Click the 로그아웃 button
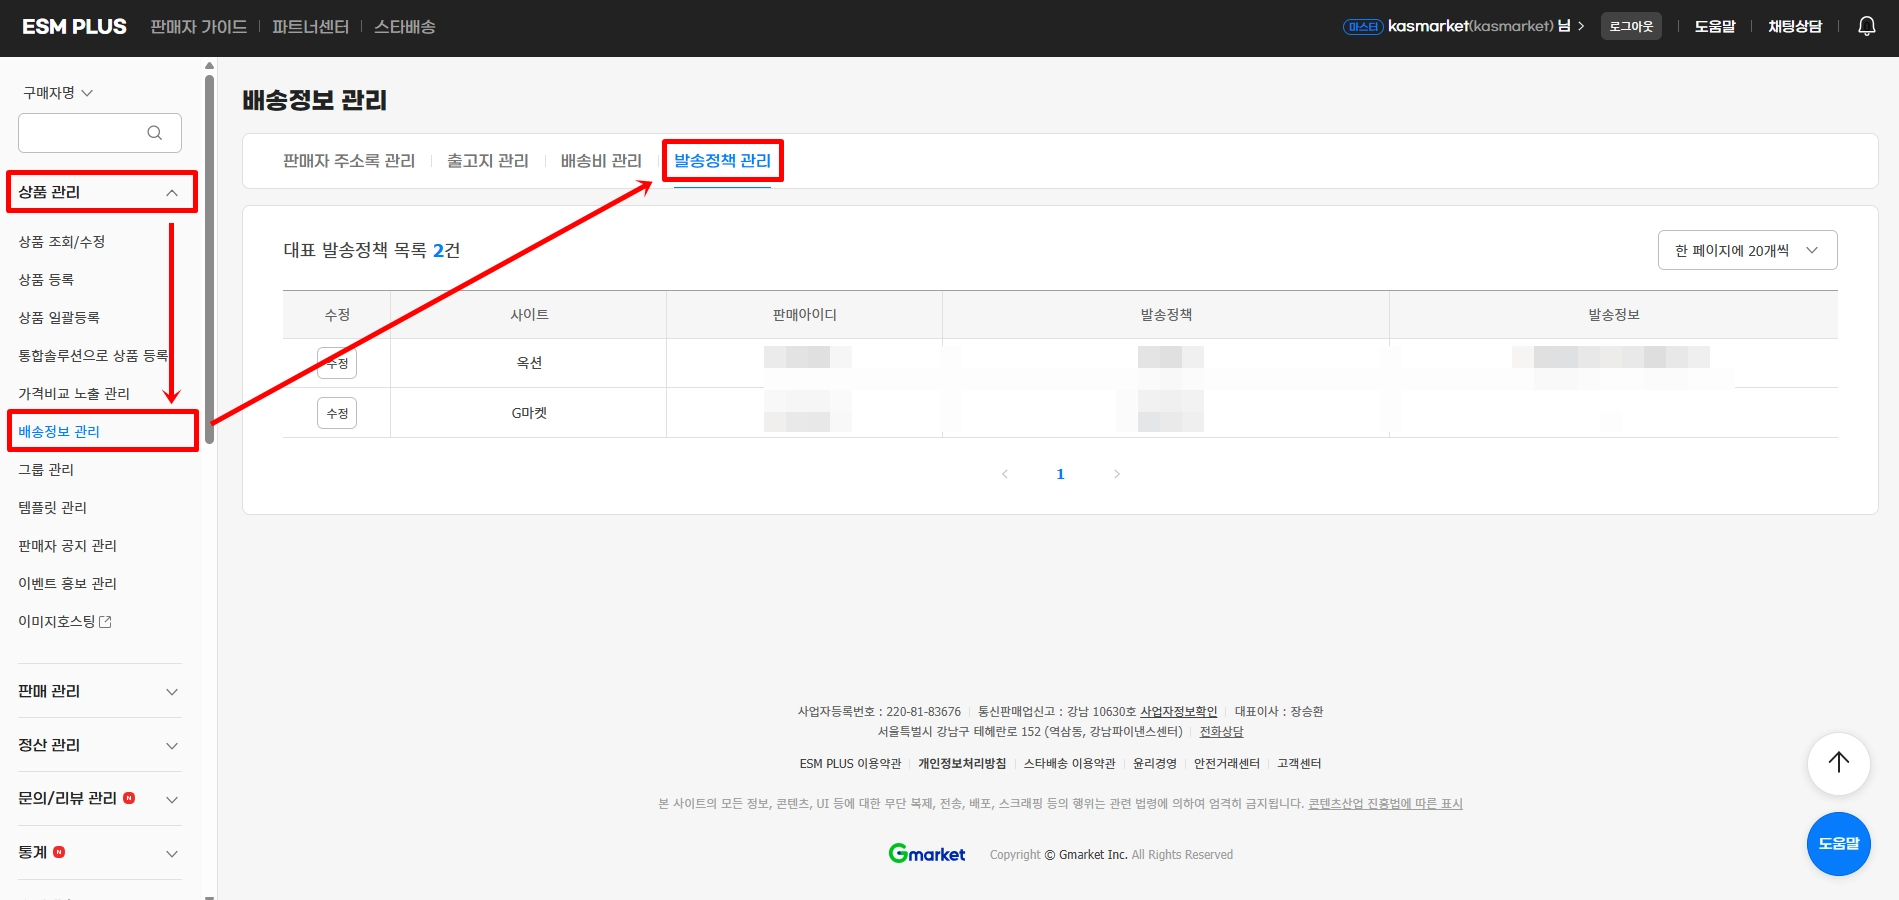The width and height of the screenshot is (1899, 900). [x=1631, y=26]
